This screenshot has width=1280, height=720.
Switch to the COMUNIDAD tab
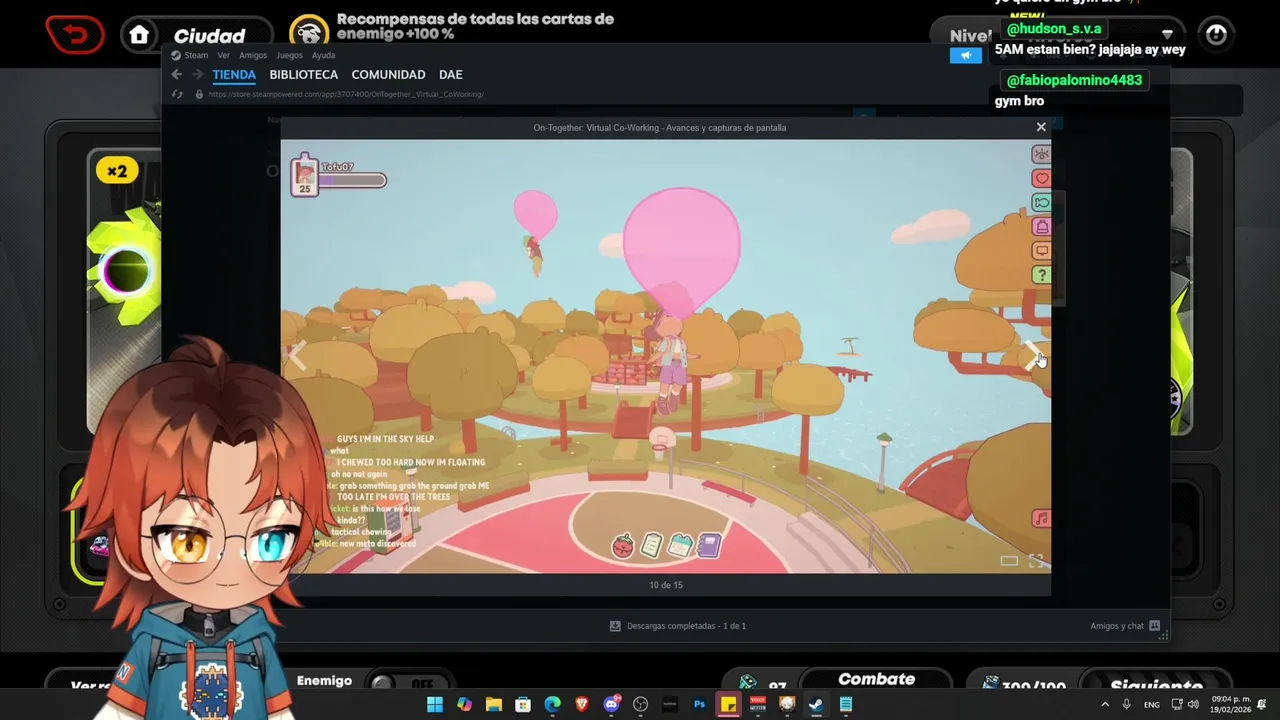(388, 74)
